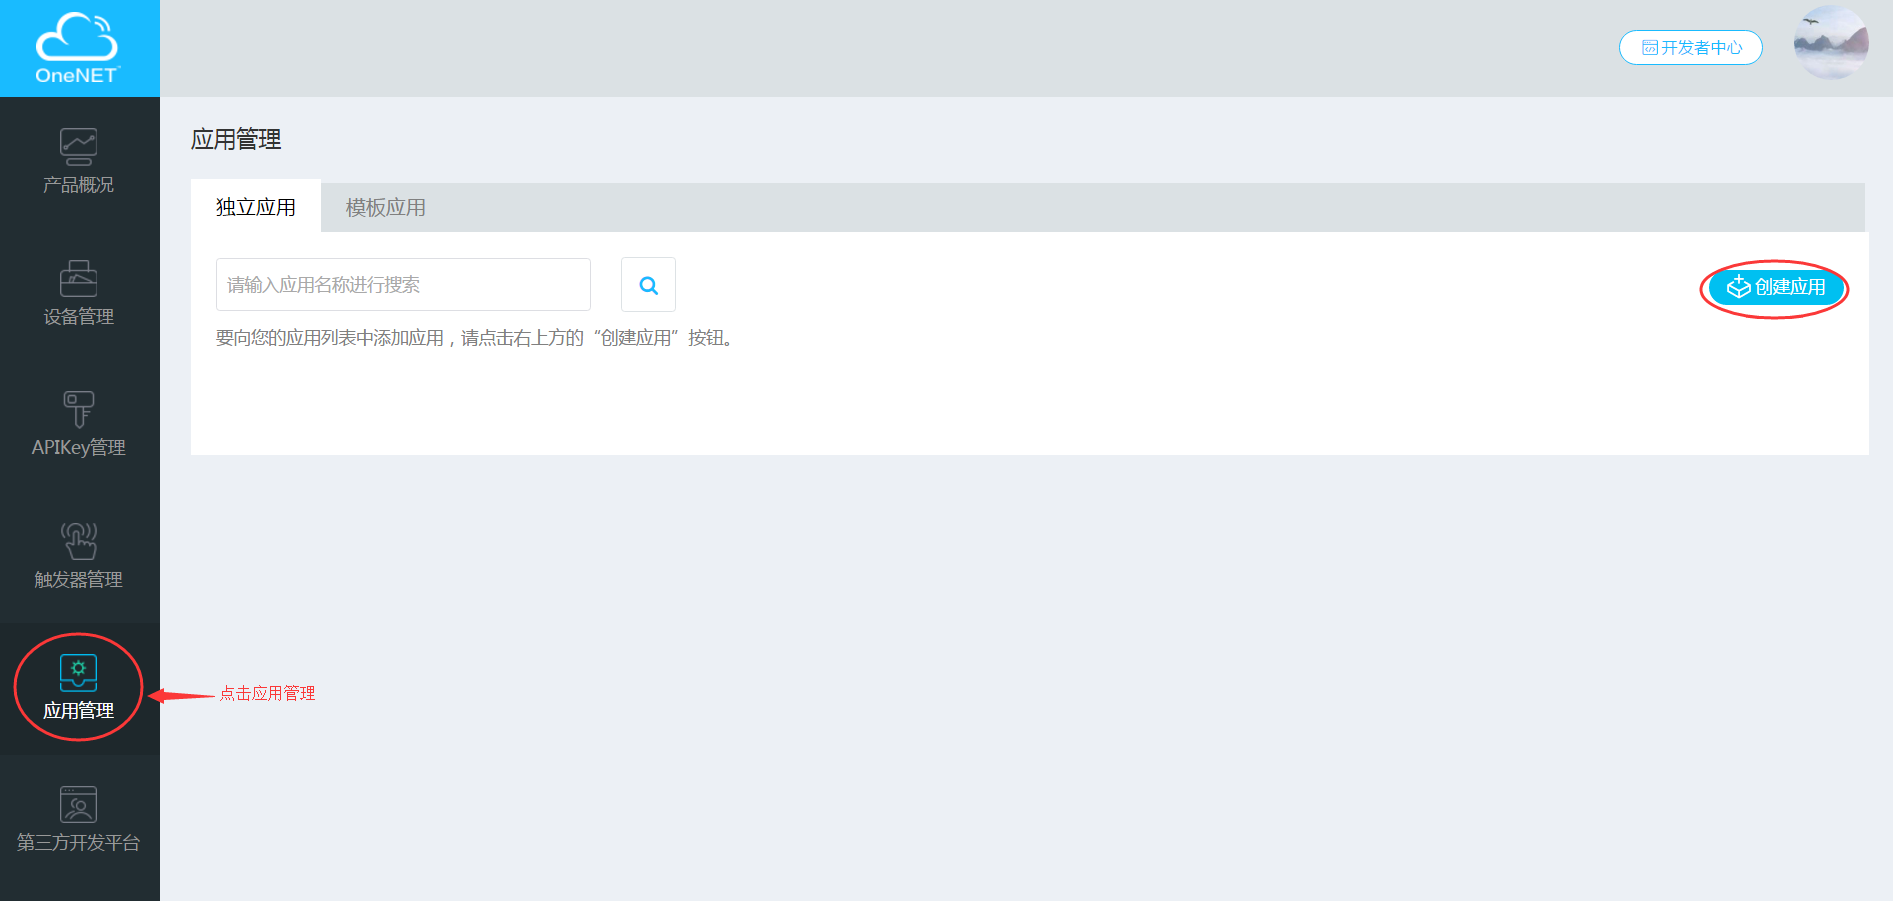Focus the 请输入应用名称进行搜索 search field
This screenshot has height=901, width=1893.
(x=403, y=285)
